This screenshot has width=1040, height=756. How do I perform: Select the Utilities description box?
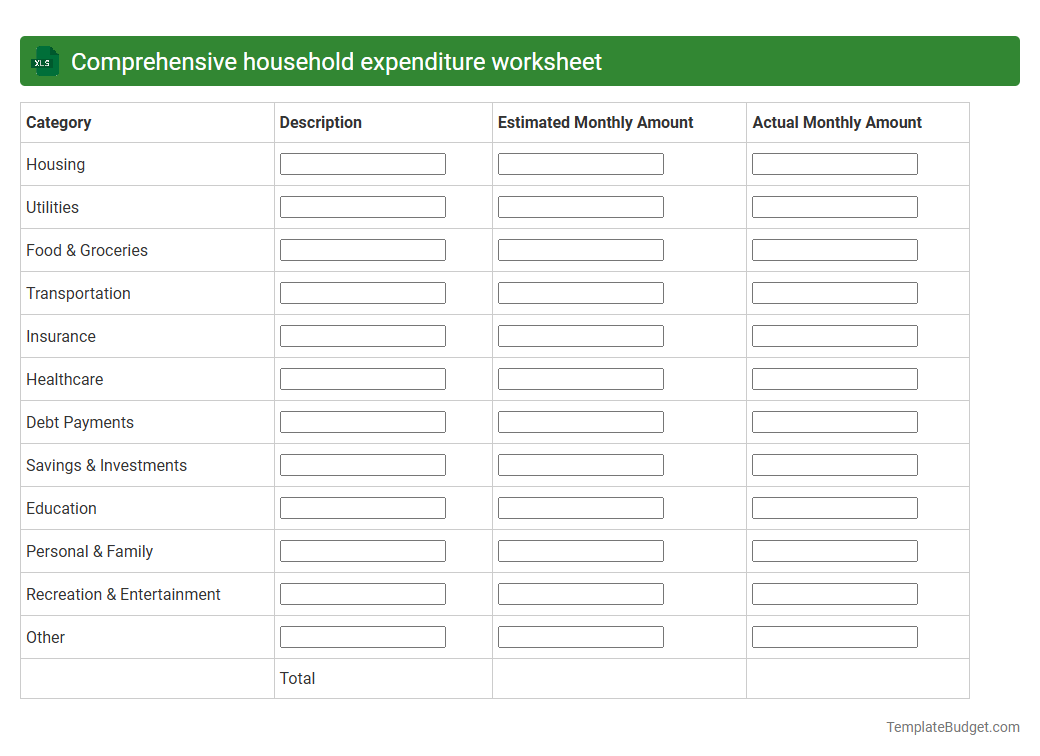pyautogui.click(x=362, y=206)
